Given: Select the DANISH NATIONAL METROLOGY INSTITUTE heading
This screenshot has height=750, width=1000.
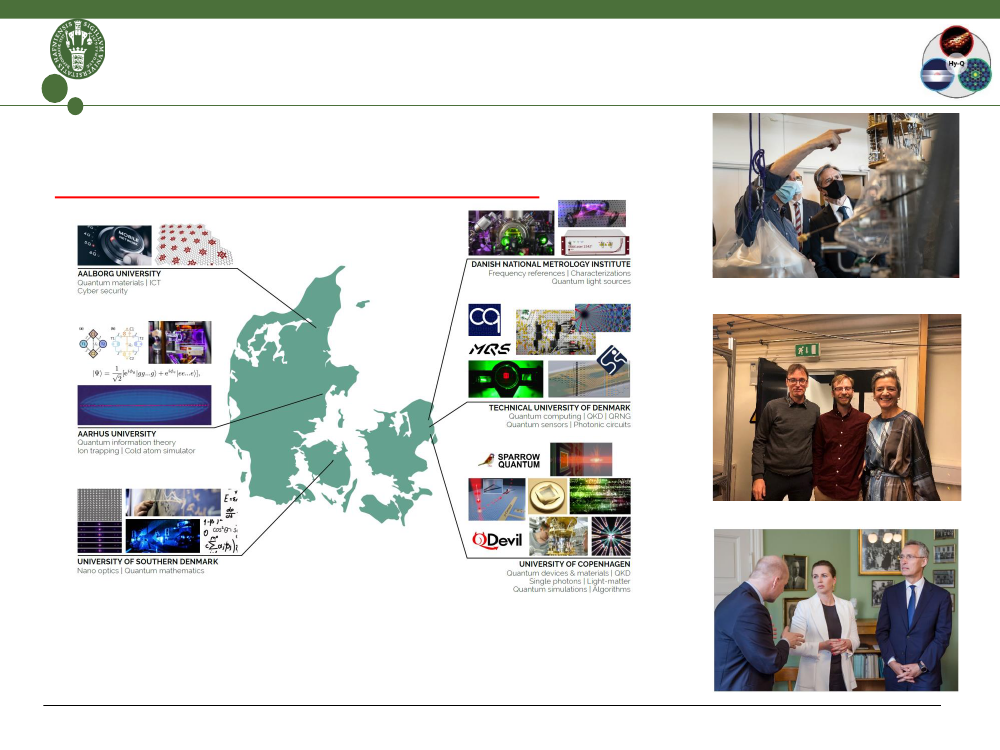Looking at the screenshot, I should tap(551, 264).
